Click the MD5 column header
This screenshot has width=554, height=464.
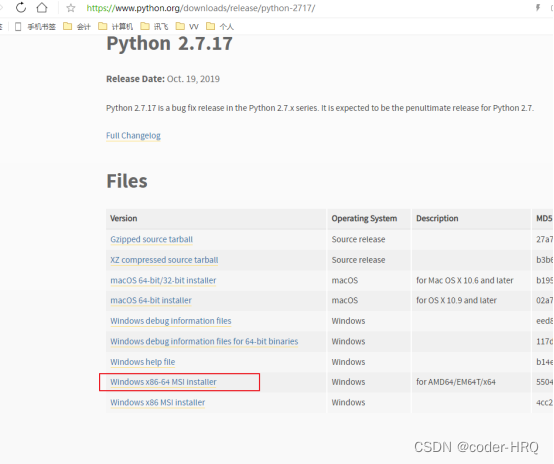(x=544, y=218)
